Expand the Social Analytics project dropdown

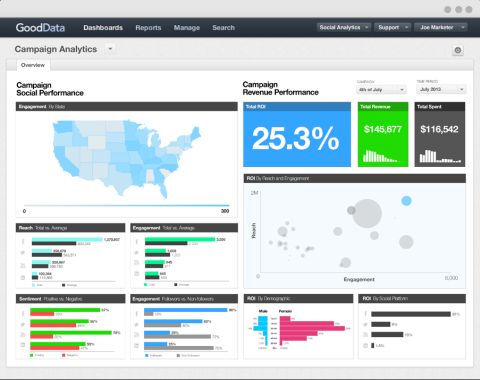click(x=343, y=27)
